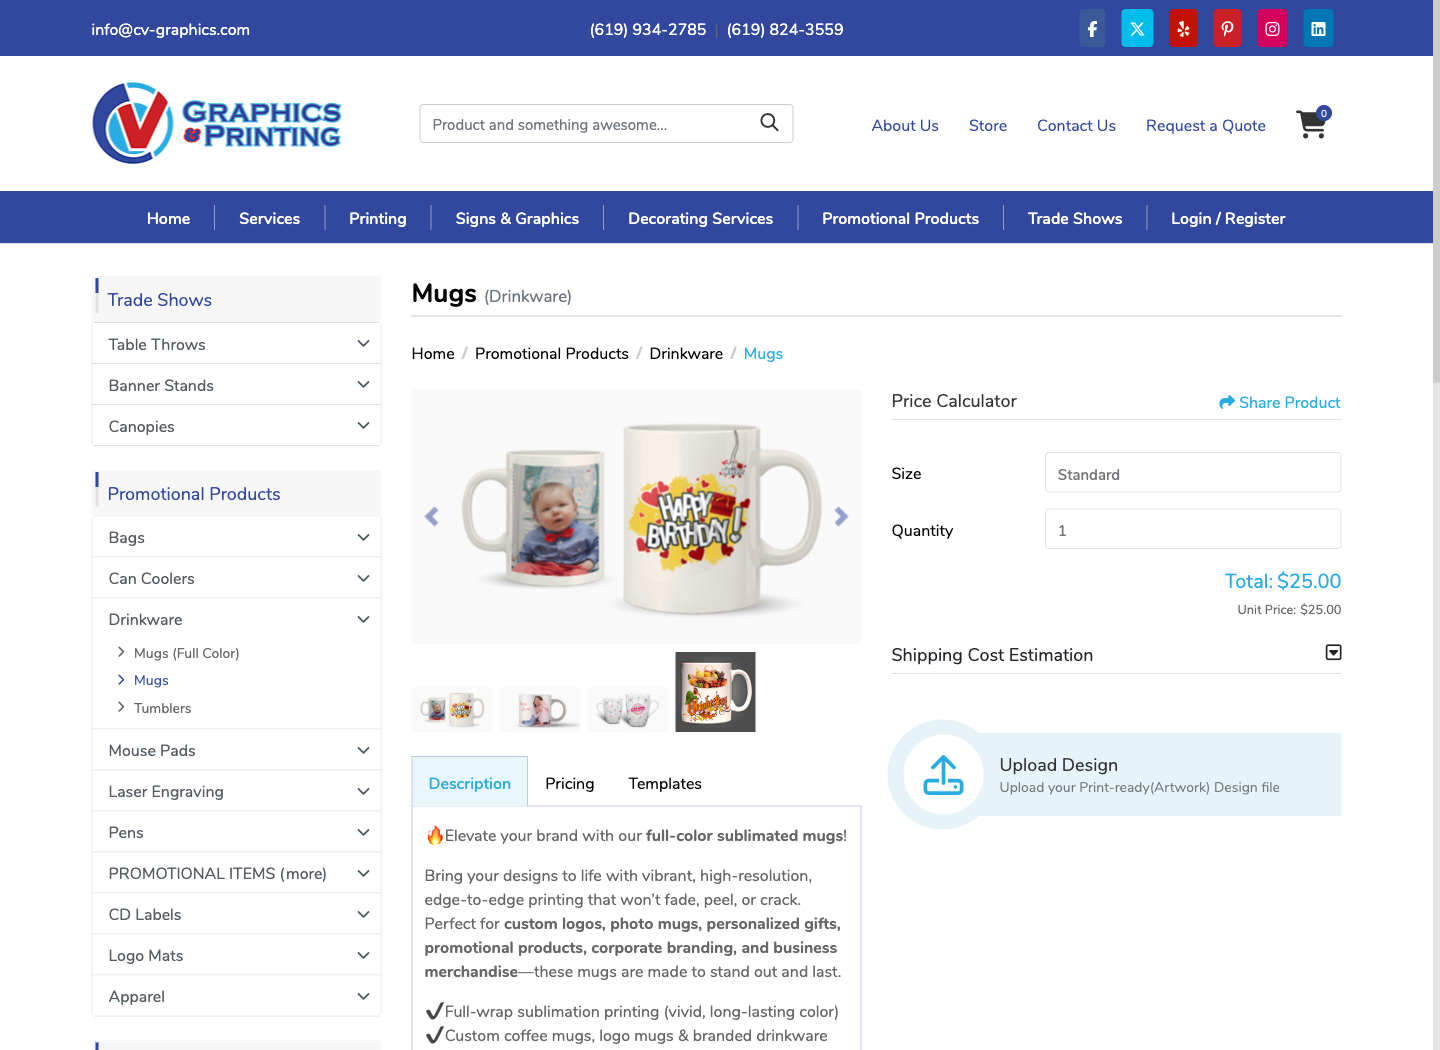
Task: Click the Upload Design icon
Action: (943, 775)
